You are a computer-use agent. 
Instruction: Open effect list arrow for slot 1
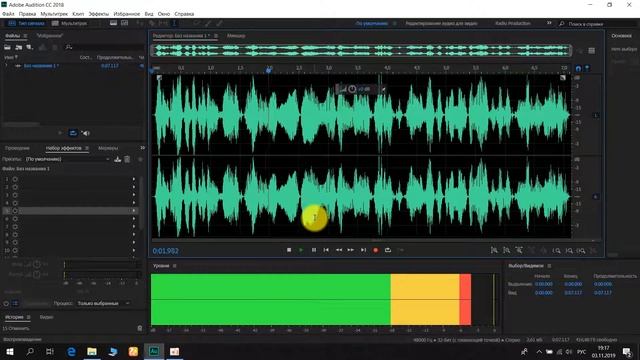click(134, 179)
